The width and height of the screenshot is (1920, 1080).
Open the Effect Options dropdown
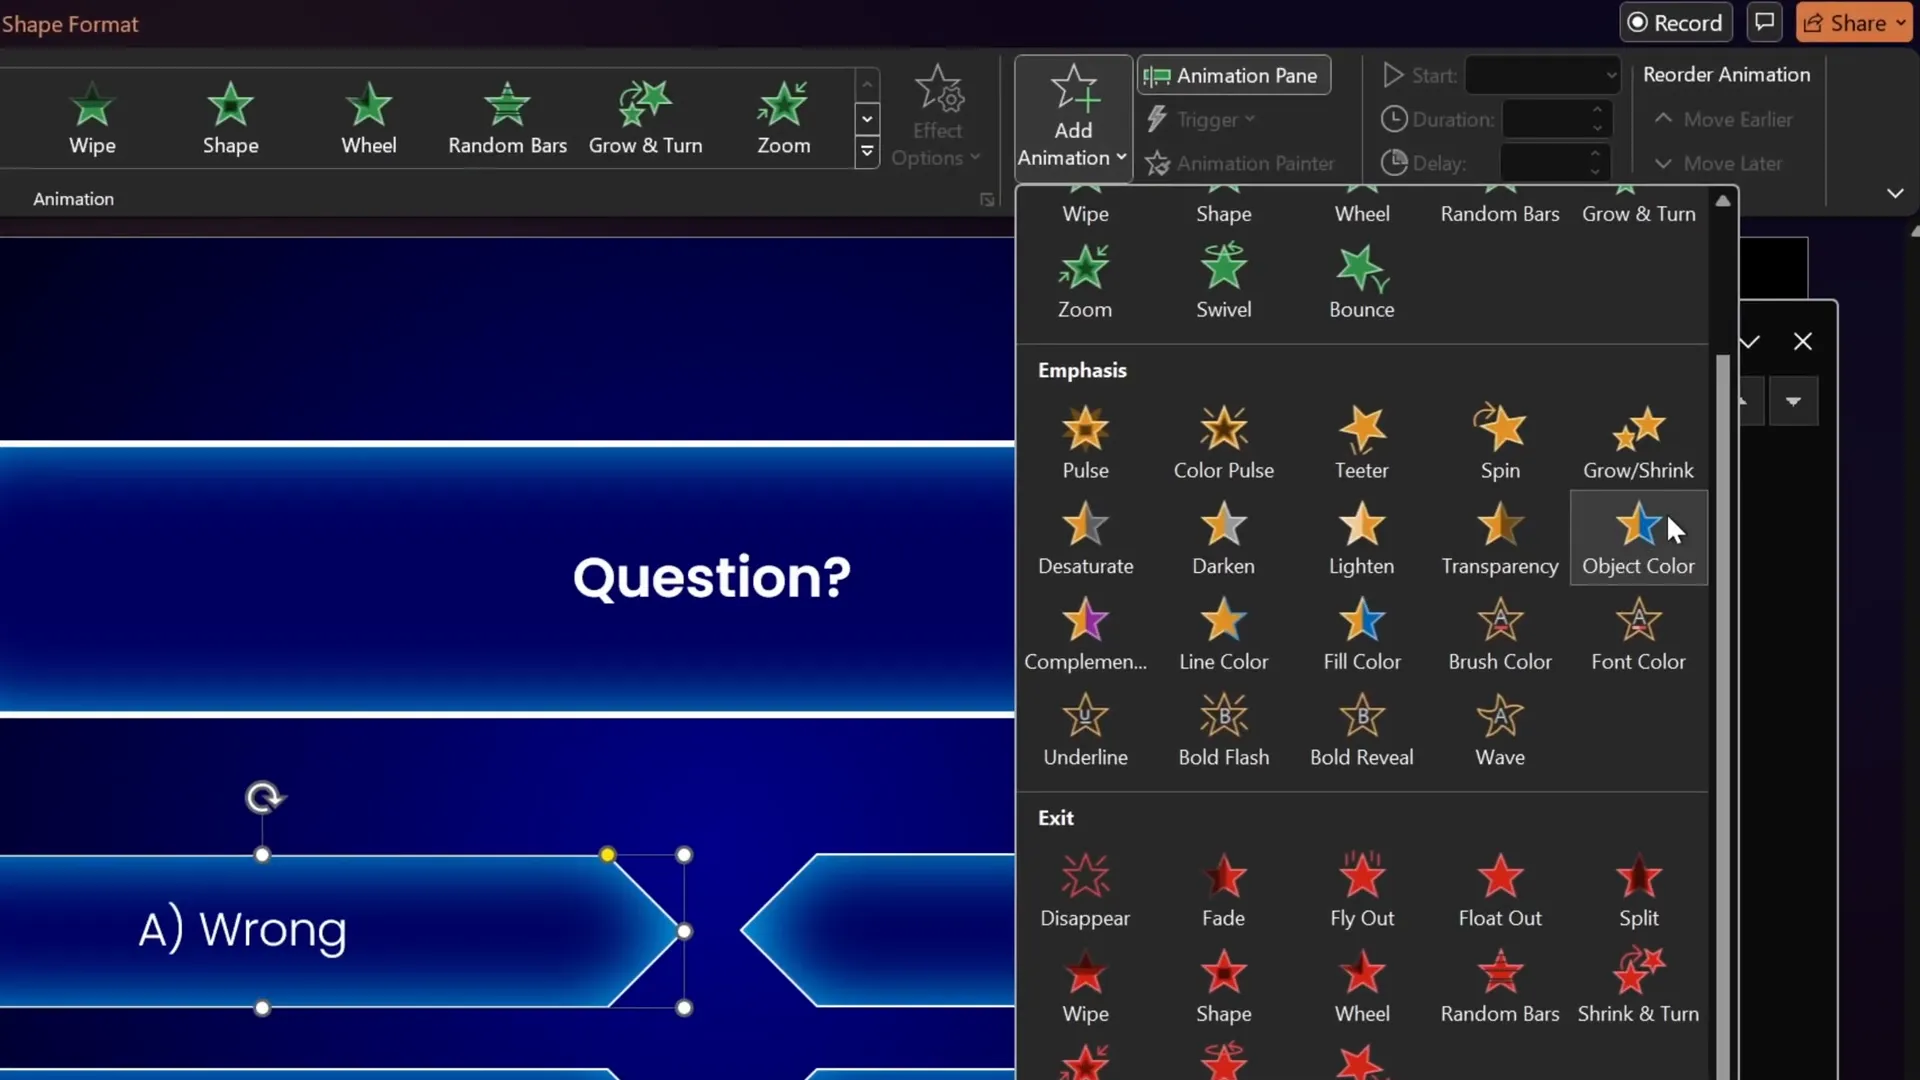tap(936, 118)
